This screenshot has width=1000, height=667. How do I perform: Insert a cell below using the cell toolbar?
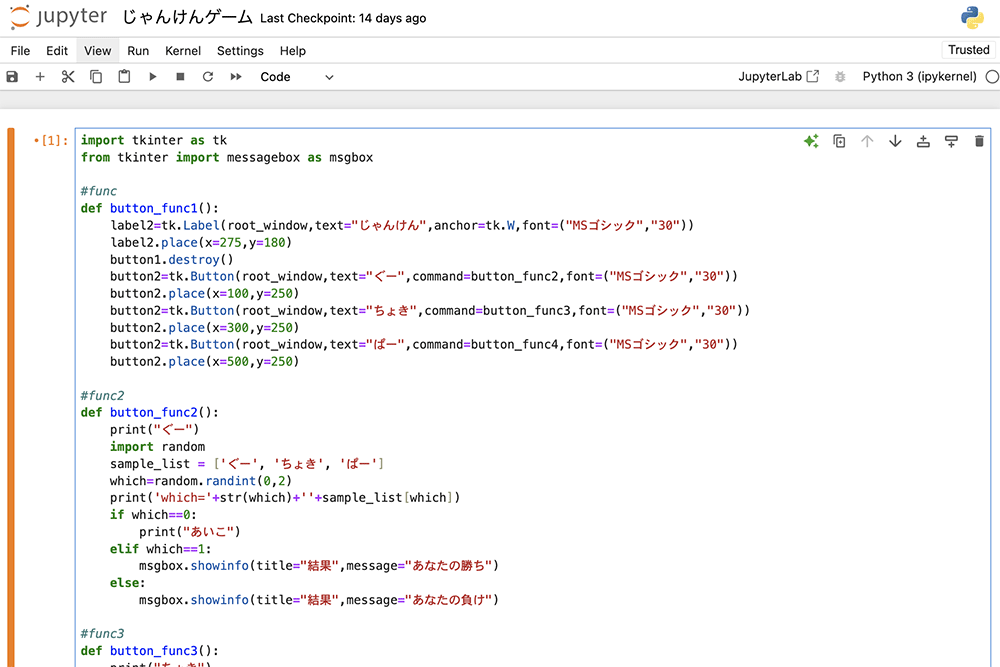(952, 141)
